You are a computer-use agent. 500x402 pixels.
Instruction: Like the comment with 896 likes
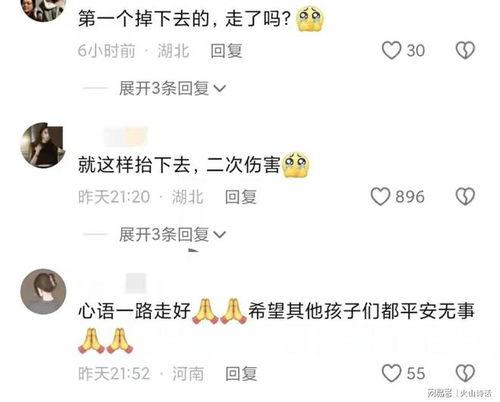click(380, 196)
